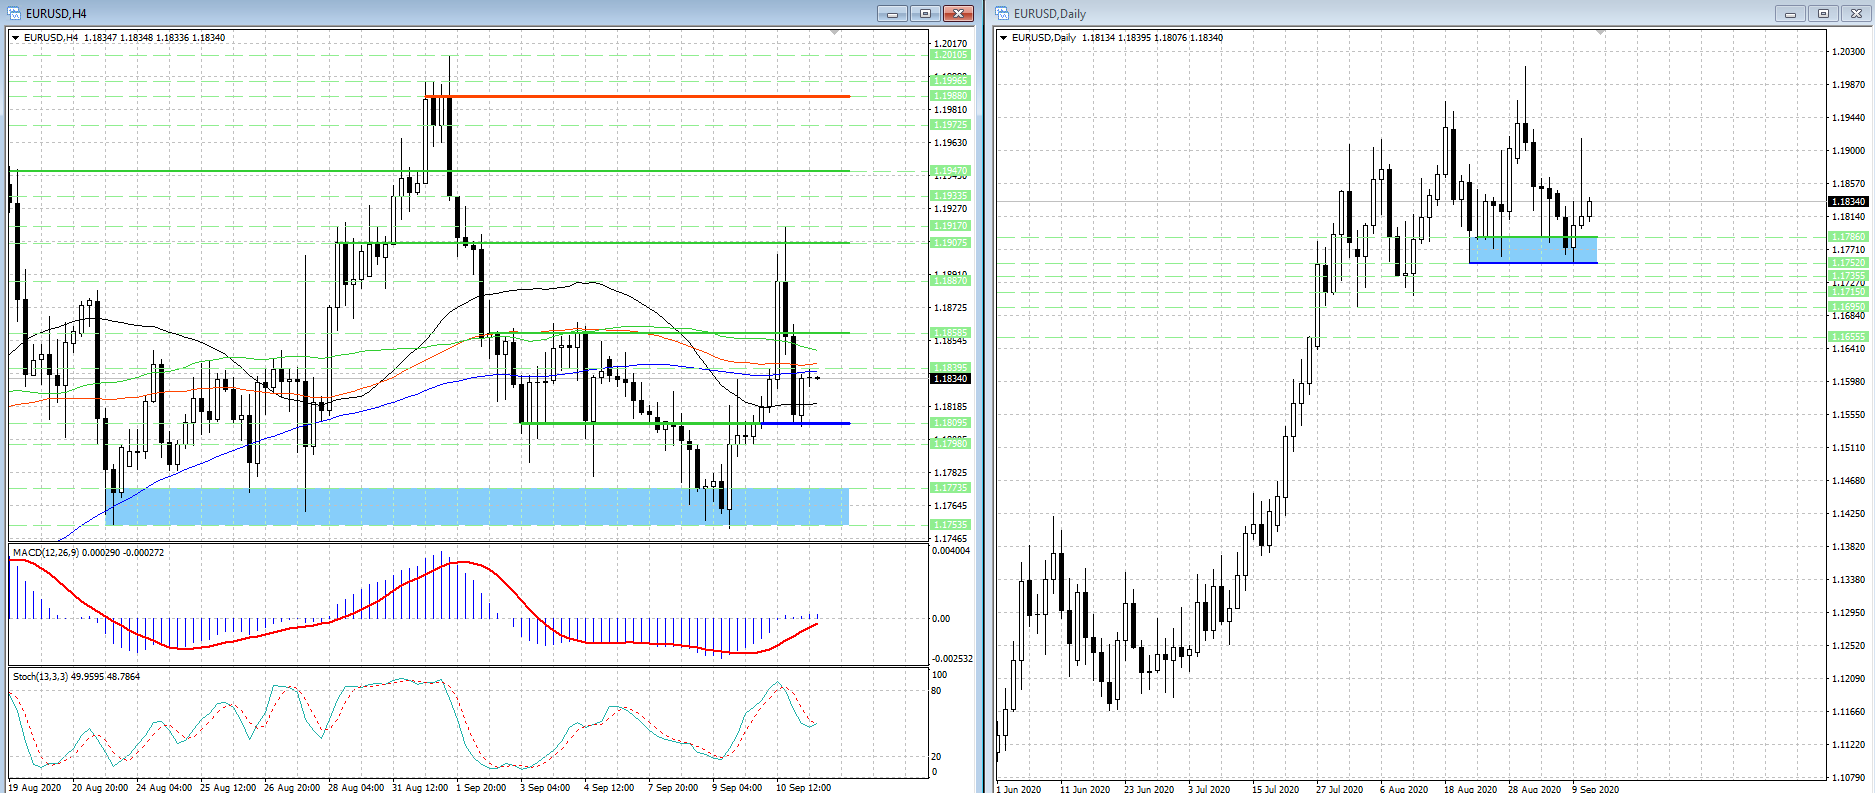Click the 0.004004 MACD scale value
The width and height of the screenshot is (1875, 793).
coord(951,551)
